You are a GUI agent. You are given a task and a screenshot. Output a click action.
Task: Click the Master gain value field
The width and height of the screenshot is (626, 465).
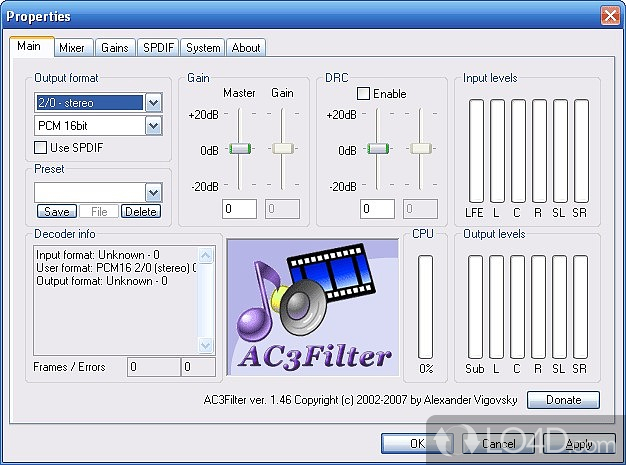[240, 209]
